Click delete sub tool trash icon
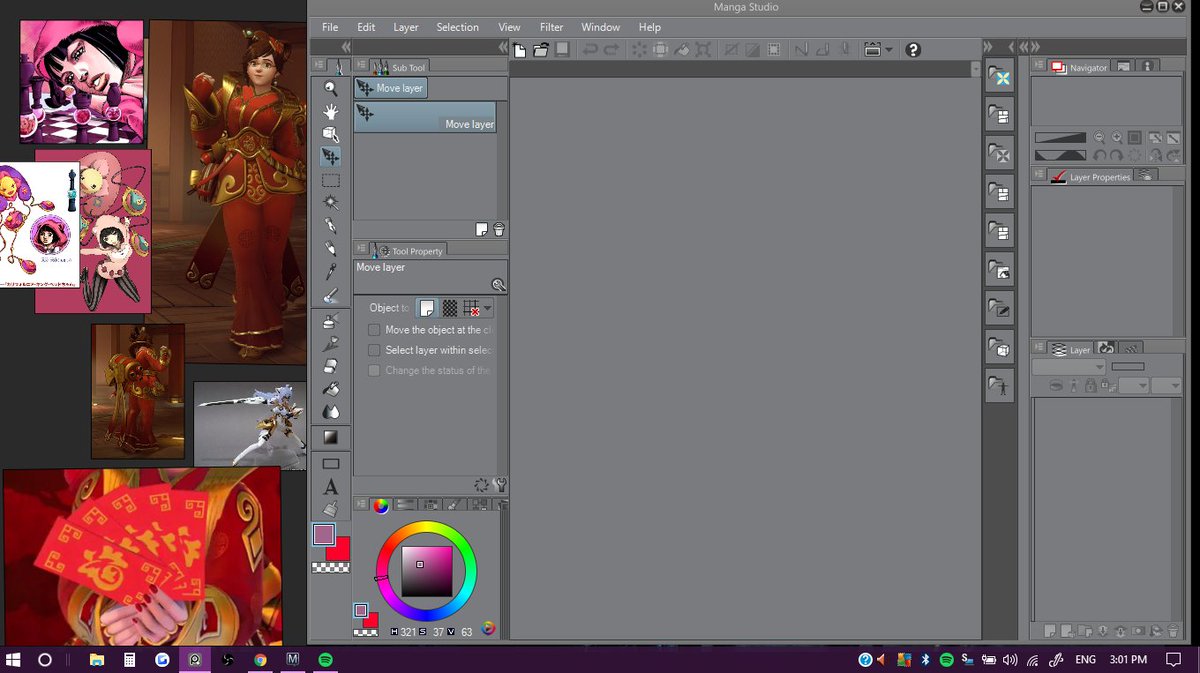The image size is (1200, 673). coord(498,229)
